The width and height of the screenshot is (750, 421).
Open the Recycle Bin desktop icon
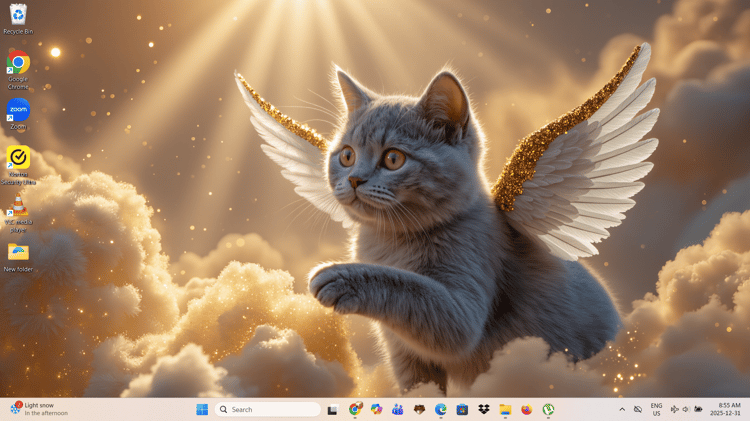18,19
